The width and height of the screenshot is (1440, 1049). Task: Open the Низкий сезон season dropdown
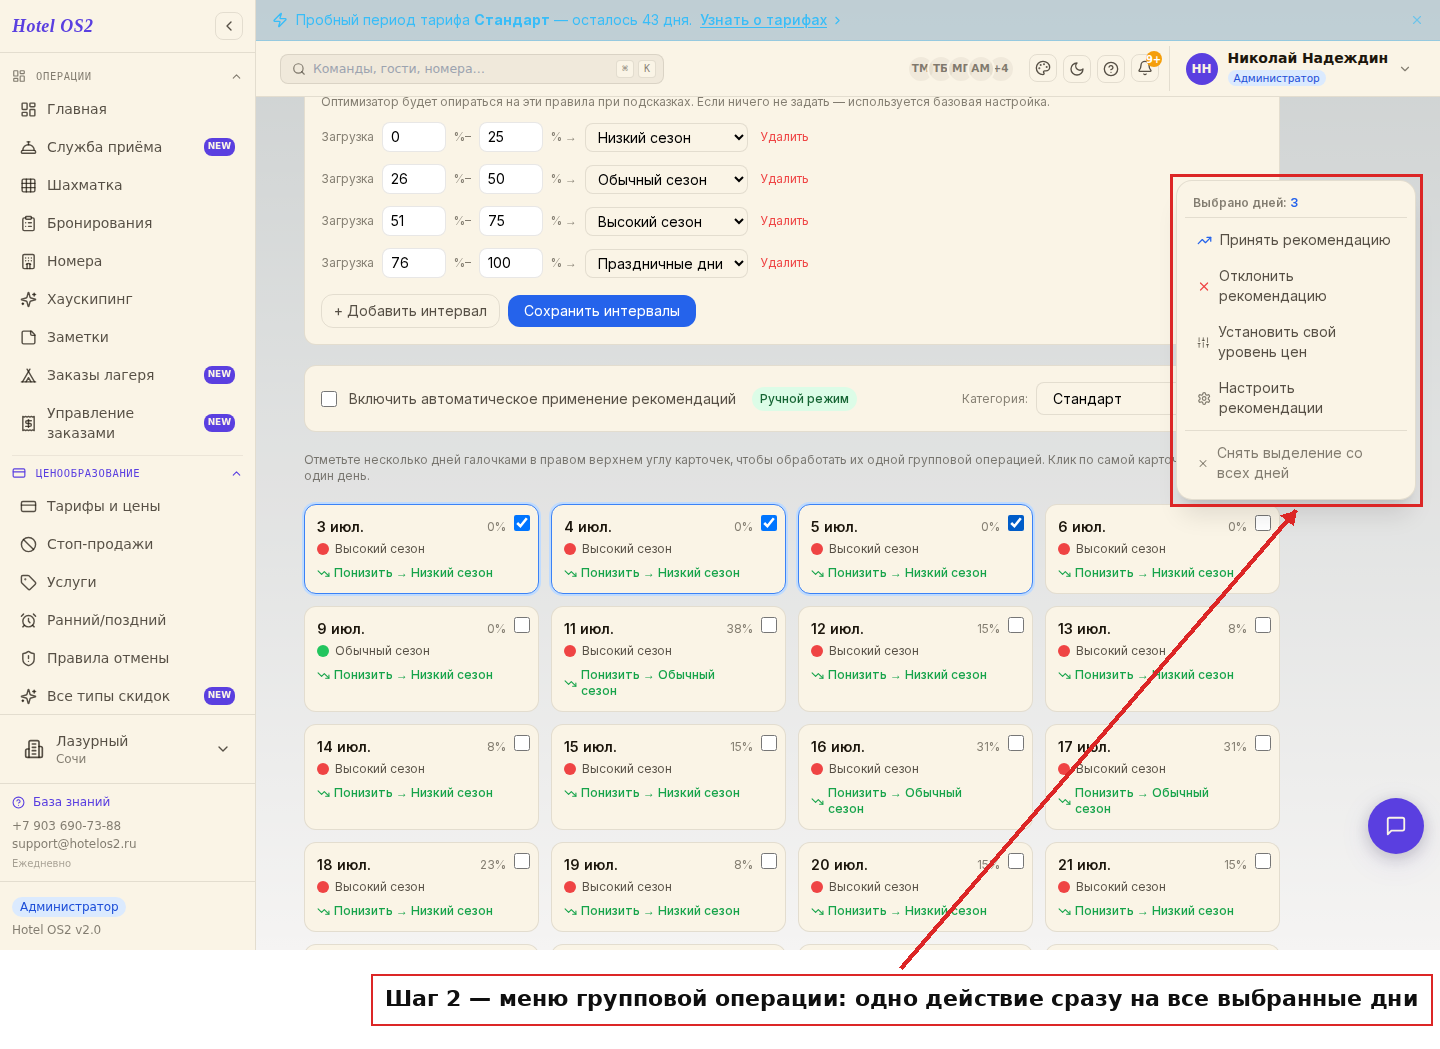(666, 138)
